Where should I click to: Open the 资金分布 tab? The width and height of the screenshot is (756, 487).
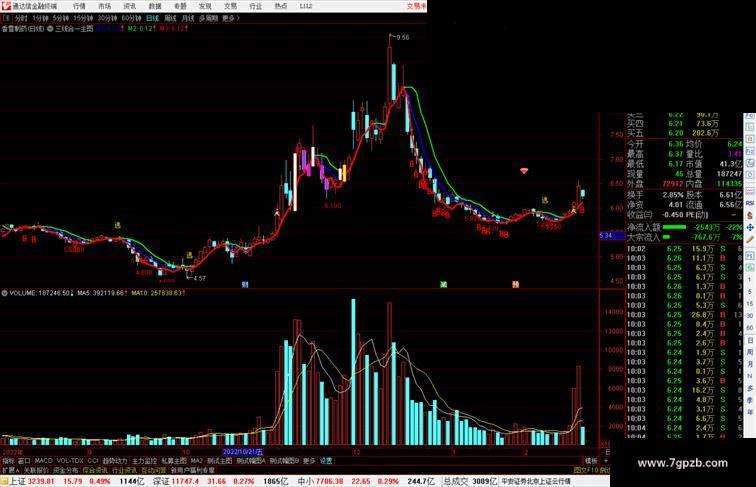[x=66, y=470]
